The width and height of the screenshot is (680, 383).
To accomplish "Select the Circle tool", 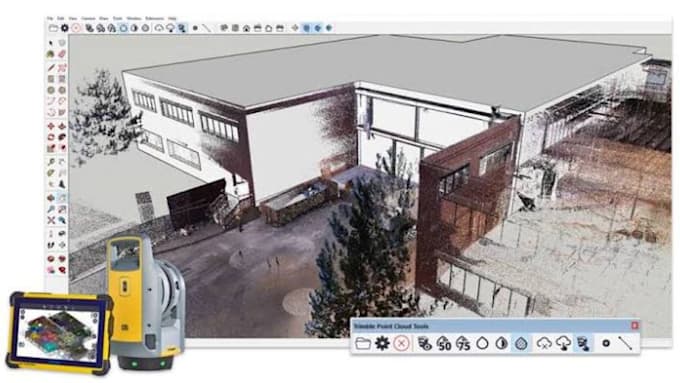I will pos(51,90).
